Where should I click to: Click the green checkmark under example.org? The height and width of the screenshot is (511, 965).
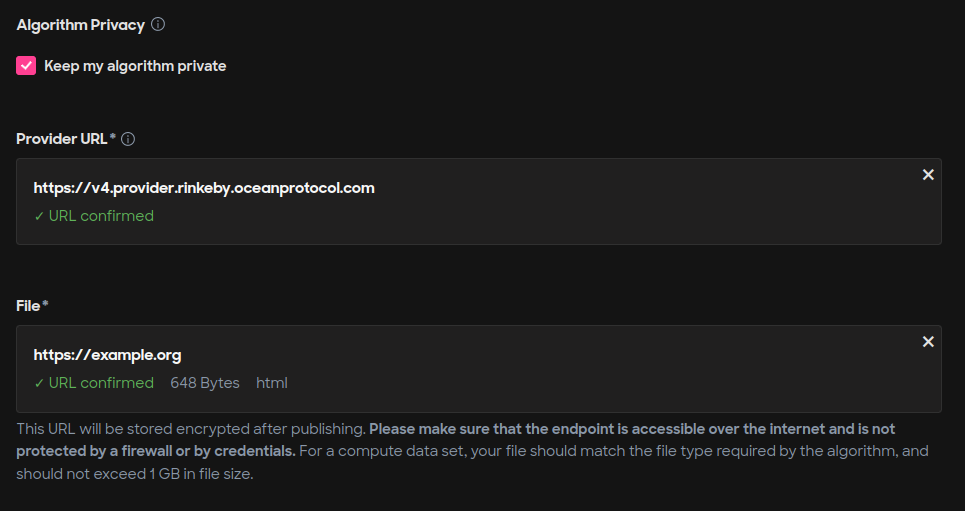(39, 383)
